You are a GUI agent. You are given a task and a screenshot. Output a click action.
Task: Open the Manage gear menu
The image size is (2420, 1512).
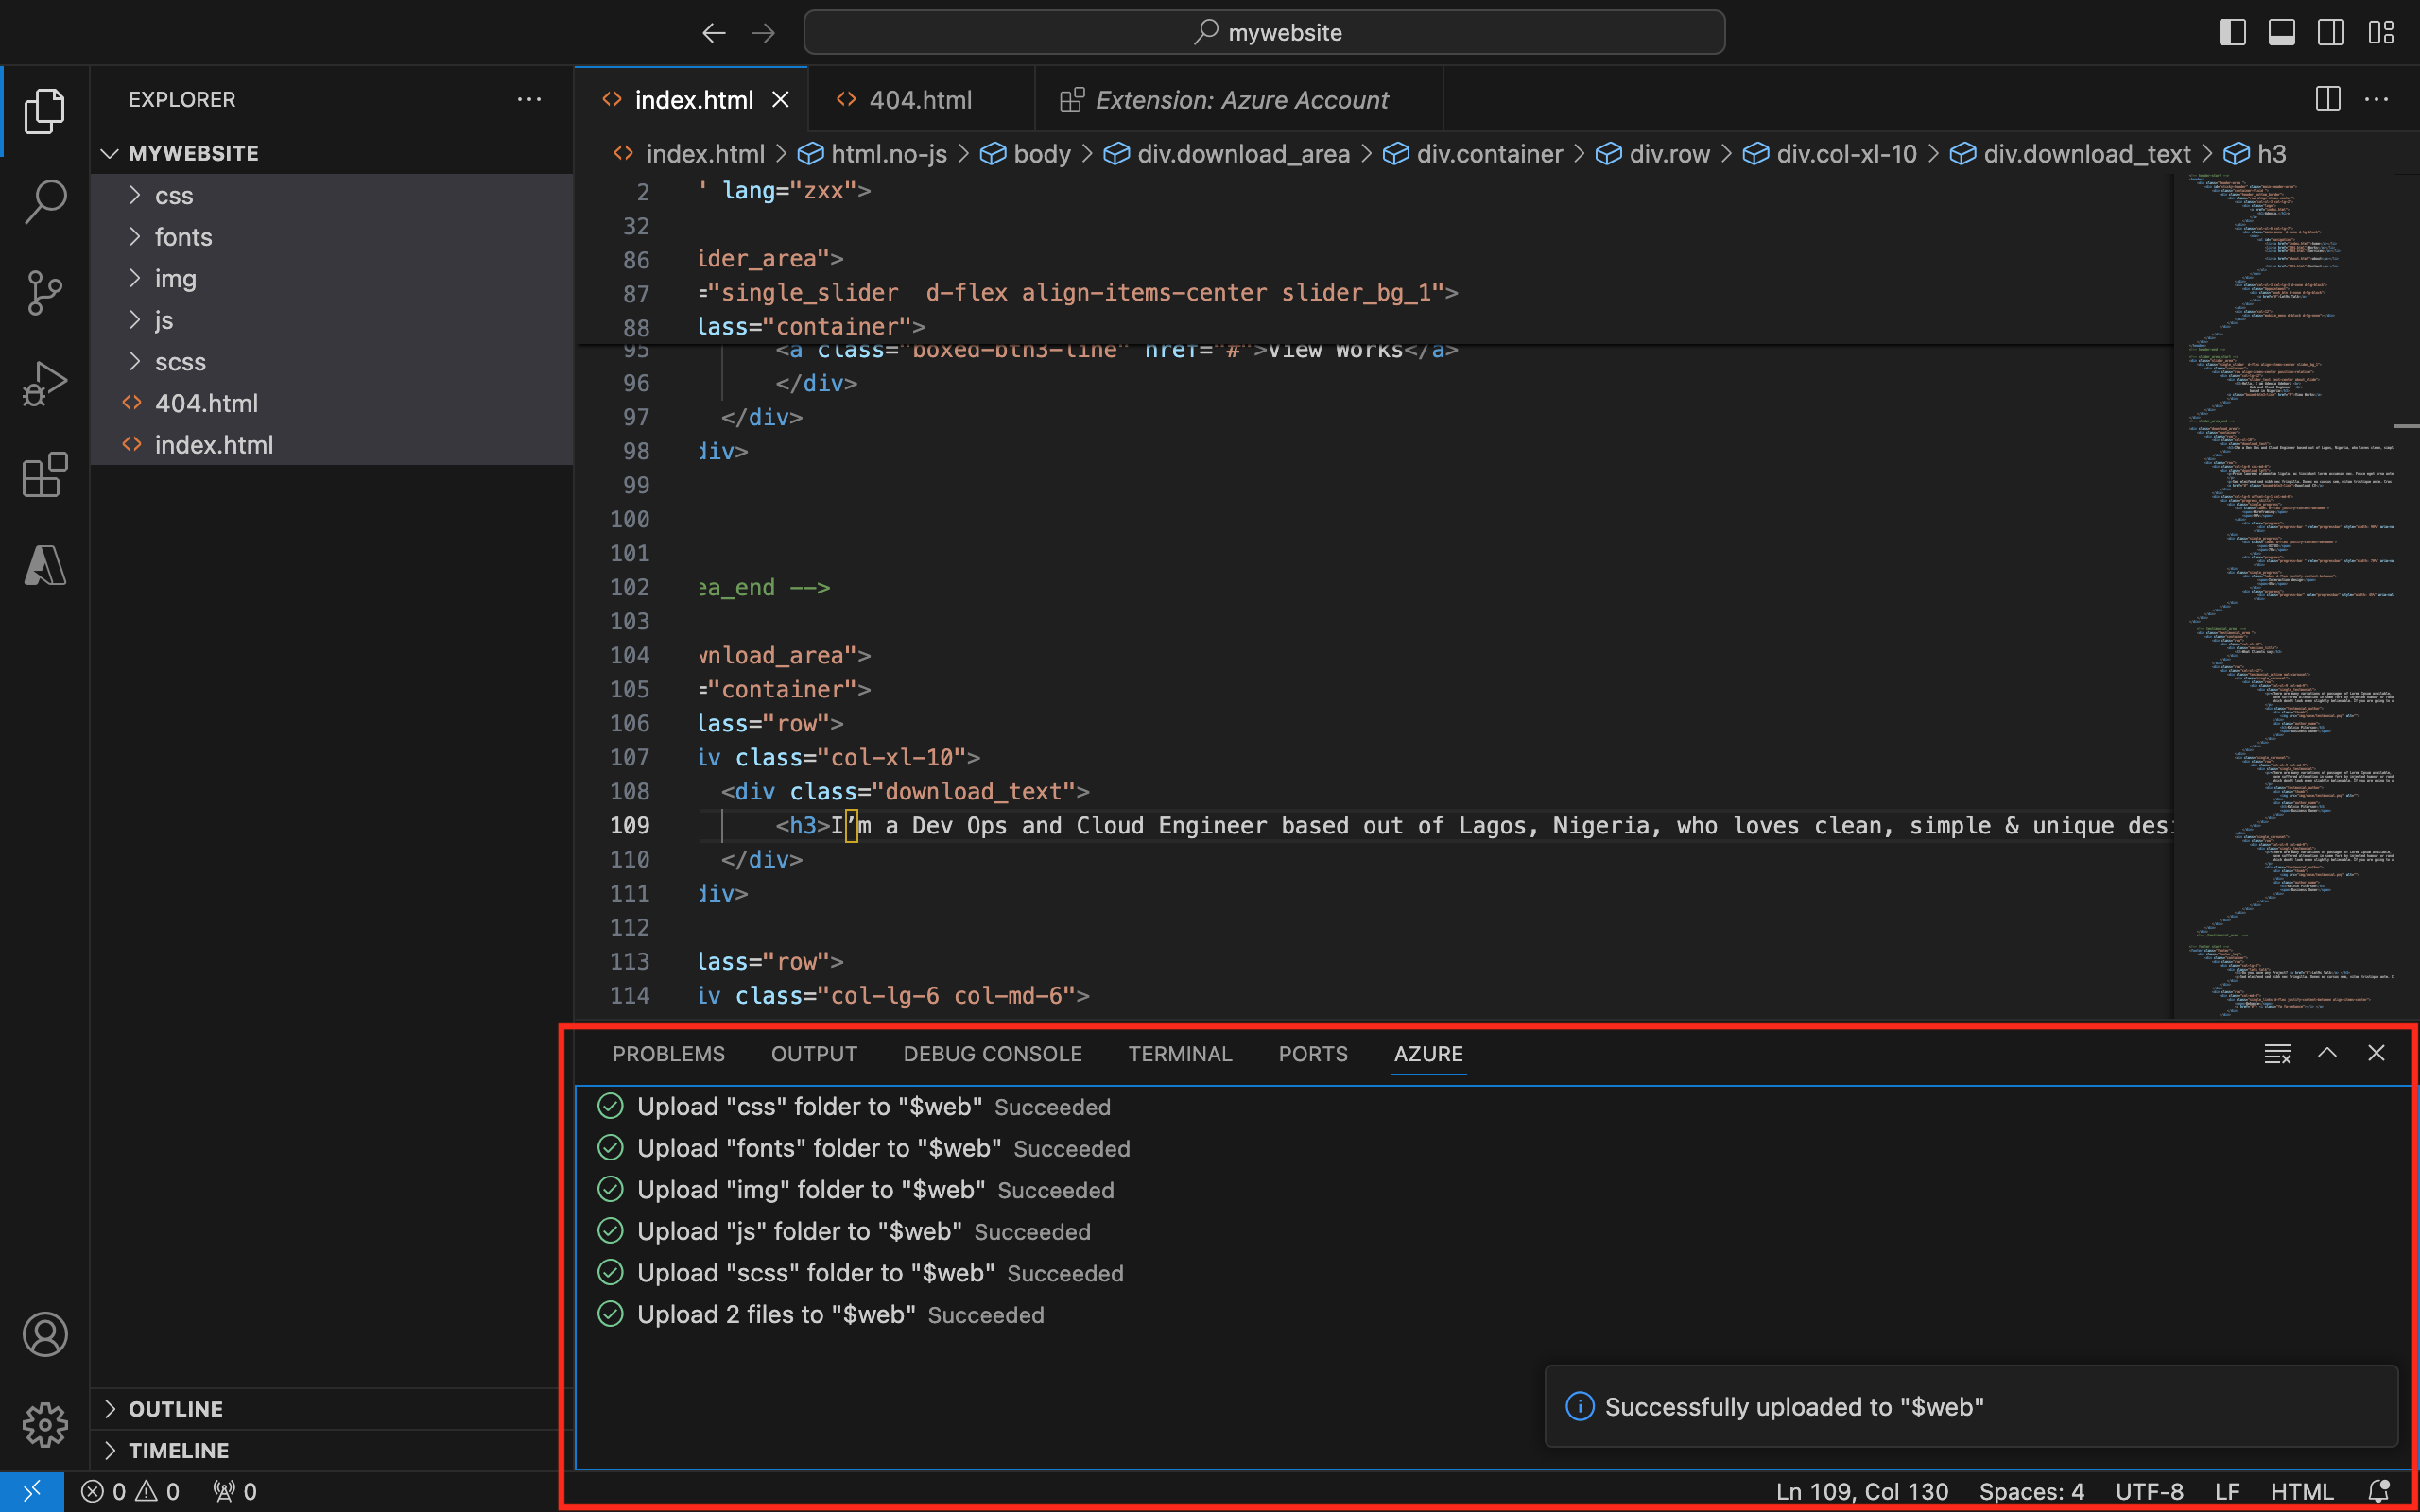pos(45,1424)
